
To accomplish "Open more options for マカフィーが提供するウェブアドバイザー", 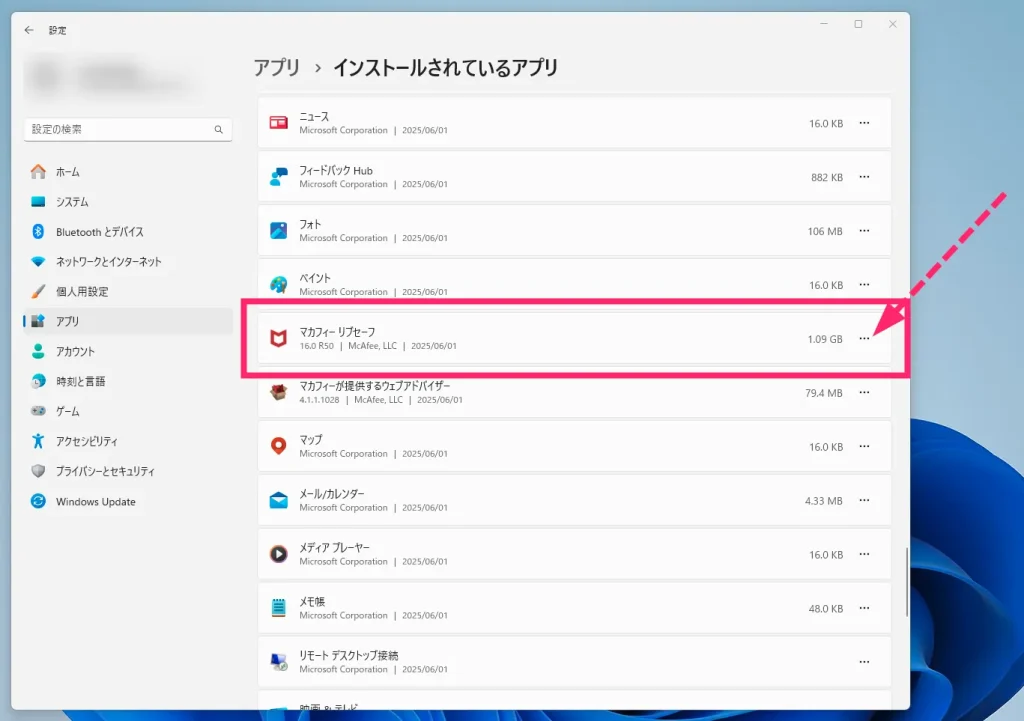I will [x=865, y=393].
